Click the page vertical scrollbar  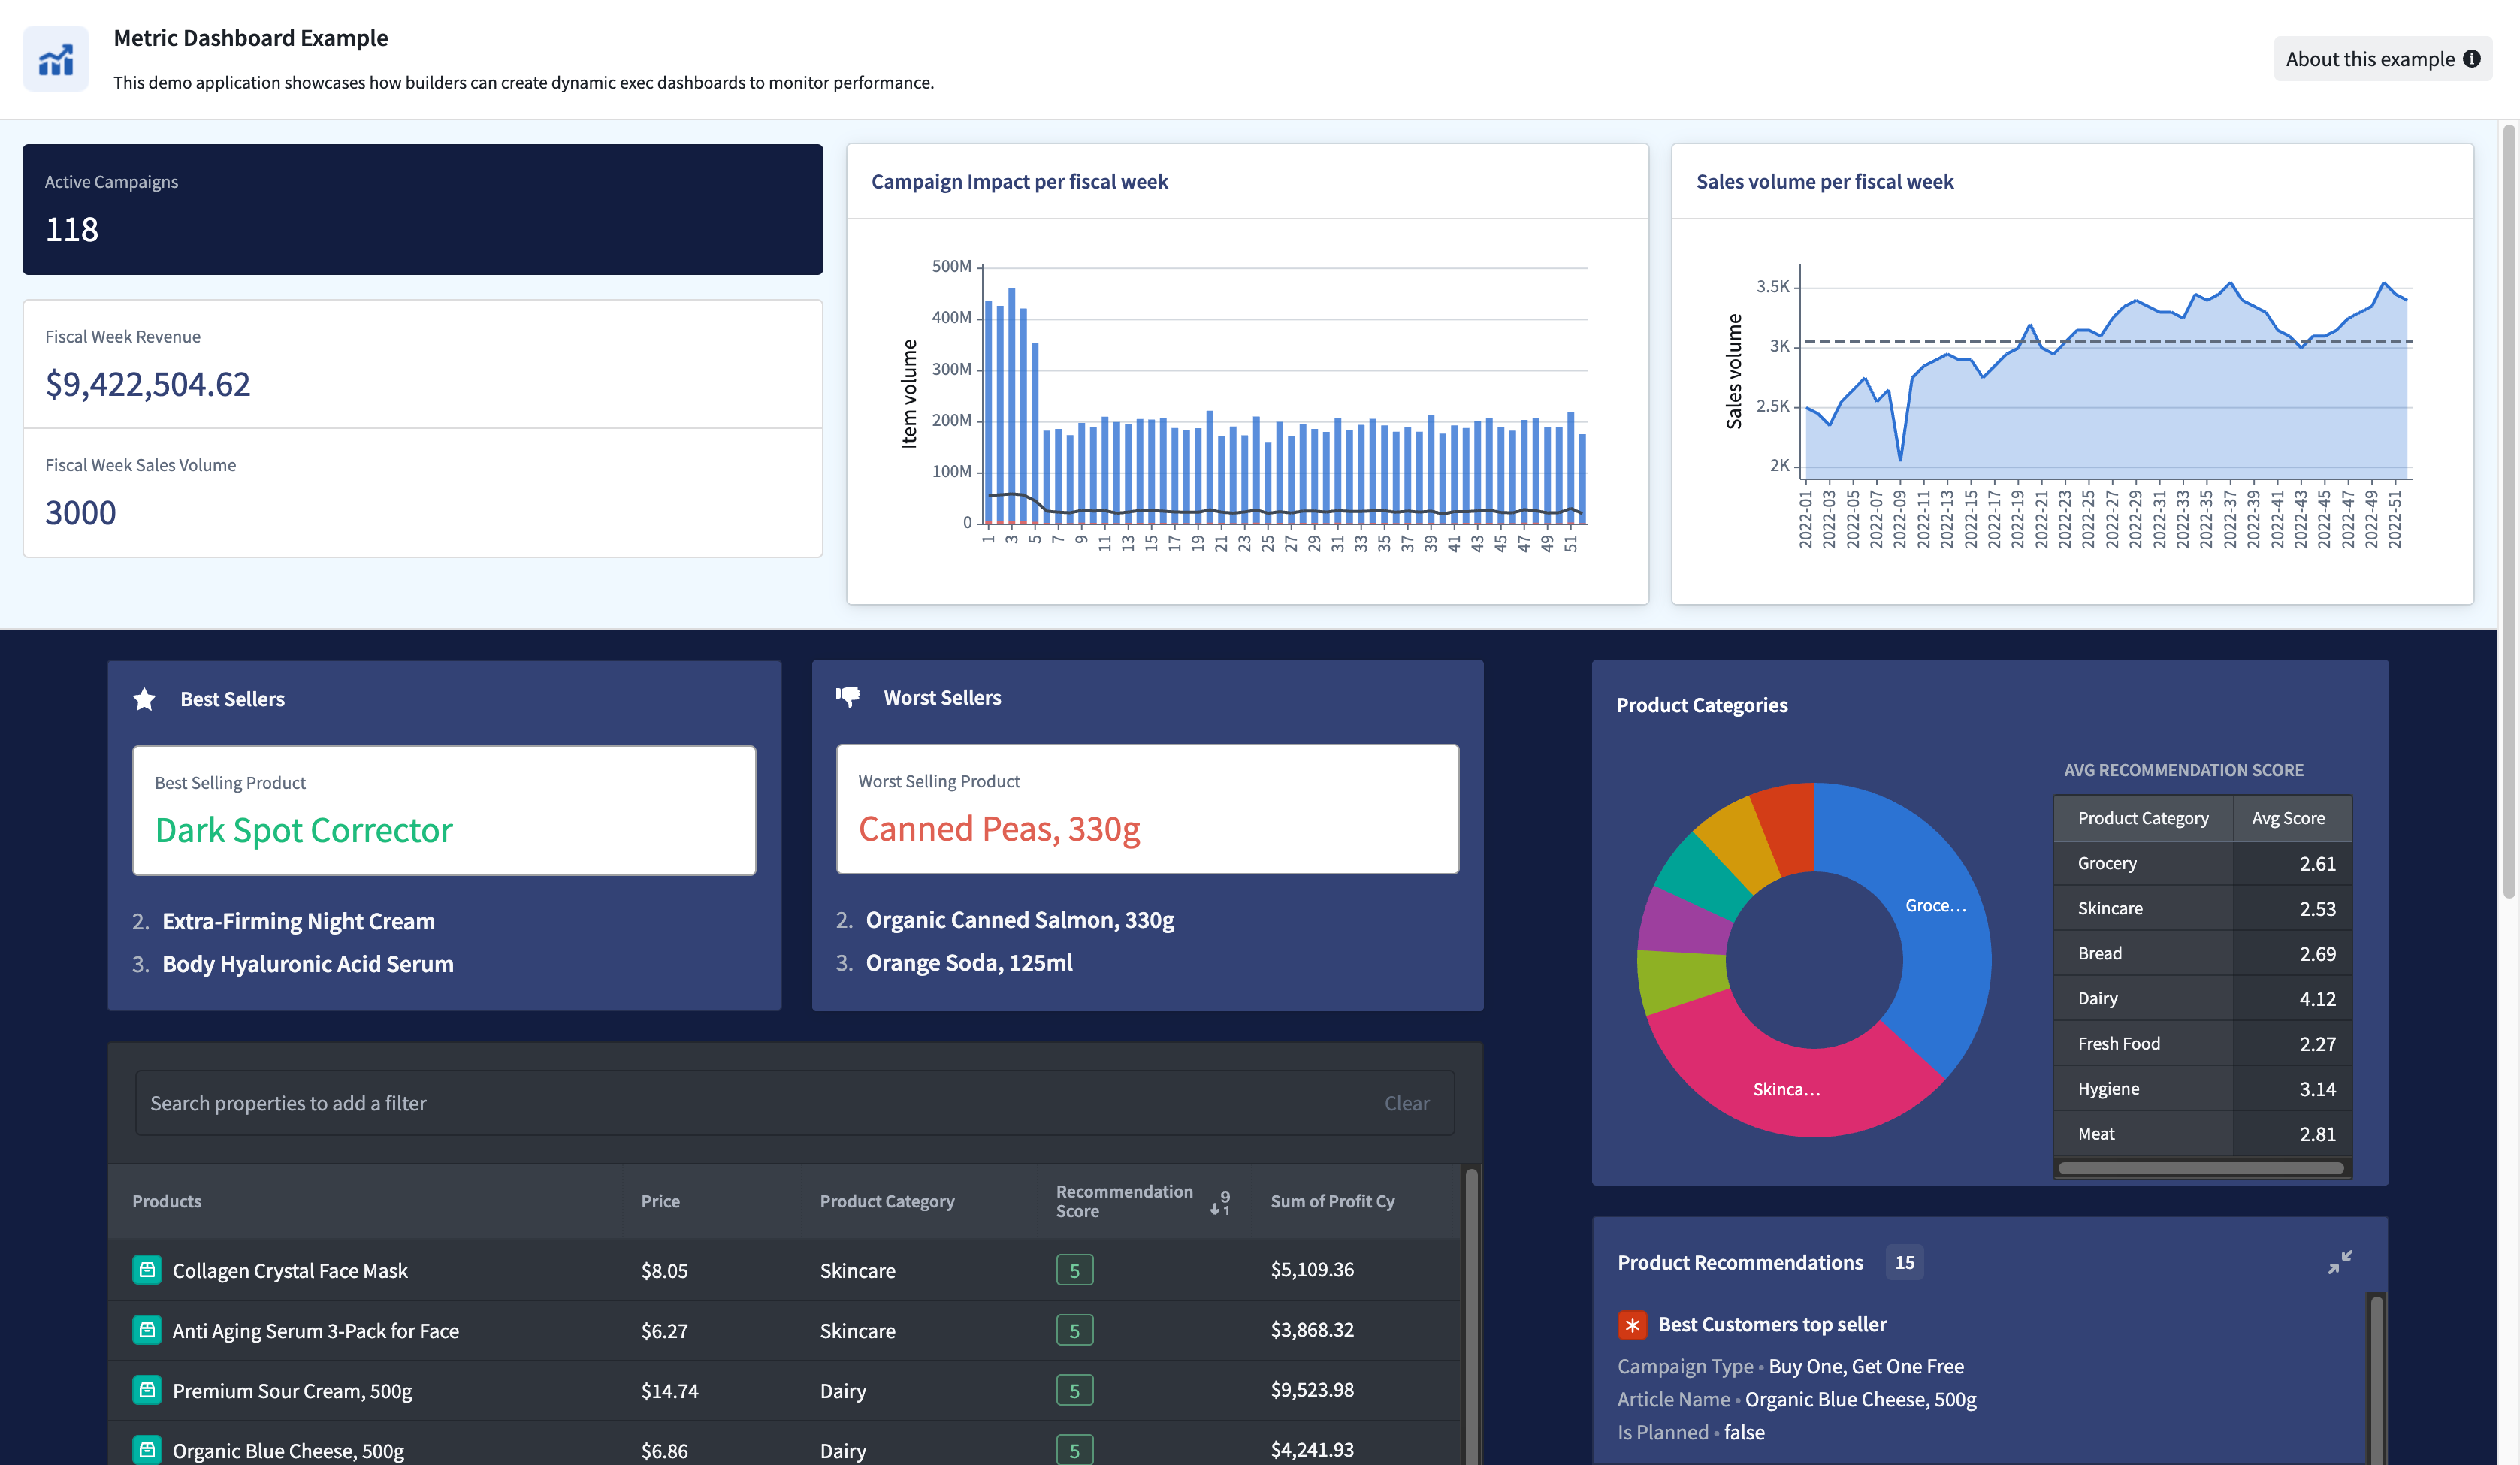[x=2509, y=510]
